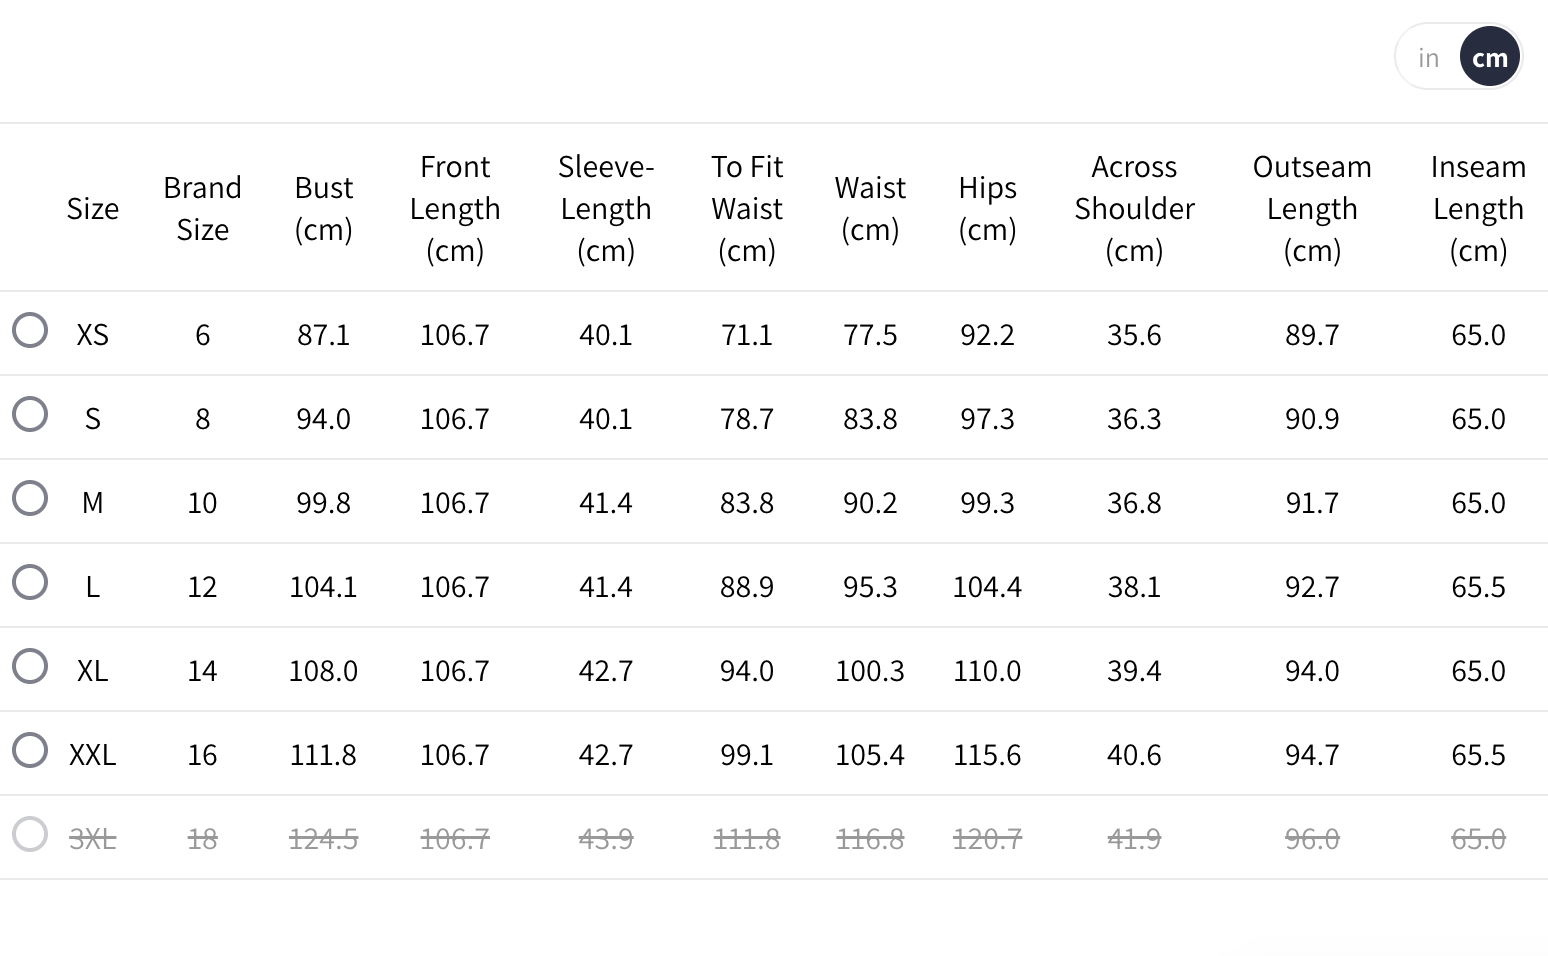The image size is (1548, 956).
Task: Click the Inseam Length column header
Action: click(x=1478, y=209)
